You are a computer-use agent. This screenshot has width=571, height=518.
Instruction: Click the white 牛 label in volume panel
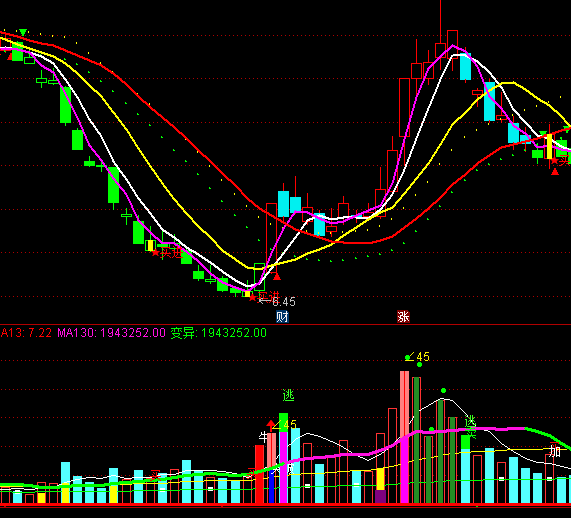(263, 437)
